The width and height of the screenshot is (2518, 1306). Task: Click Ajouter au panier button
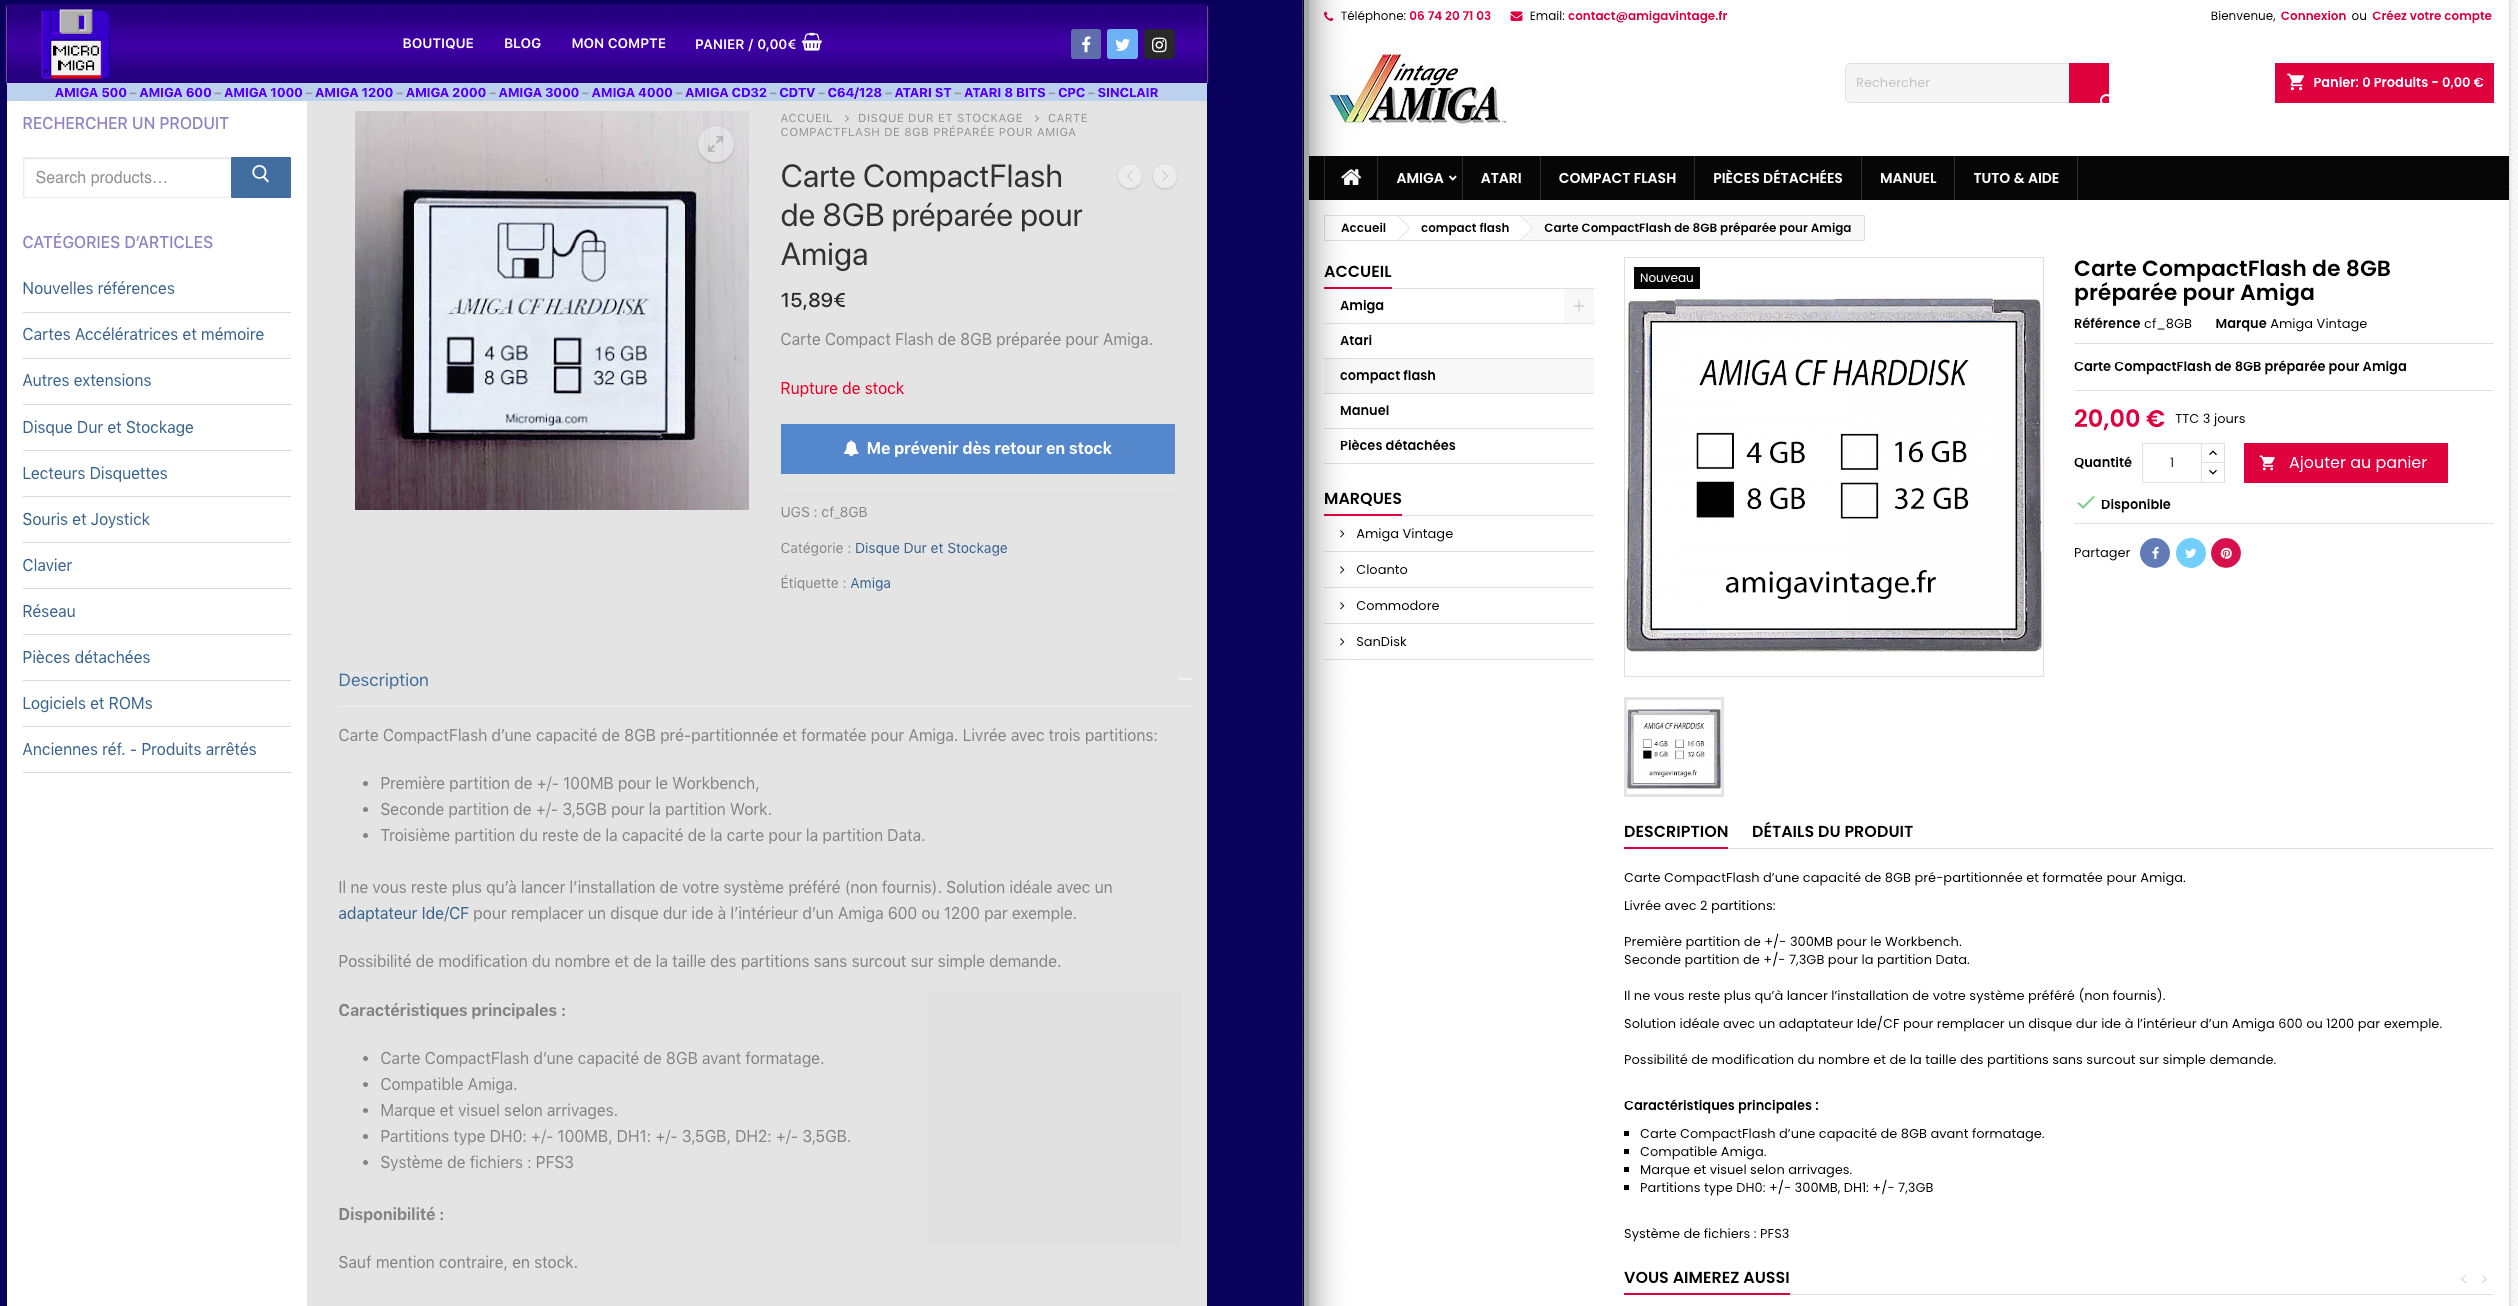coord(2345,463)
